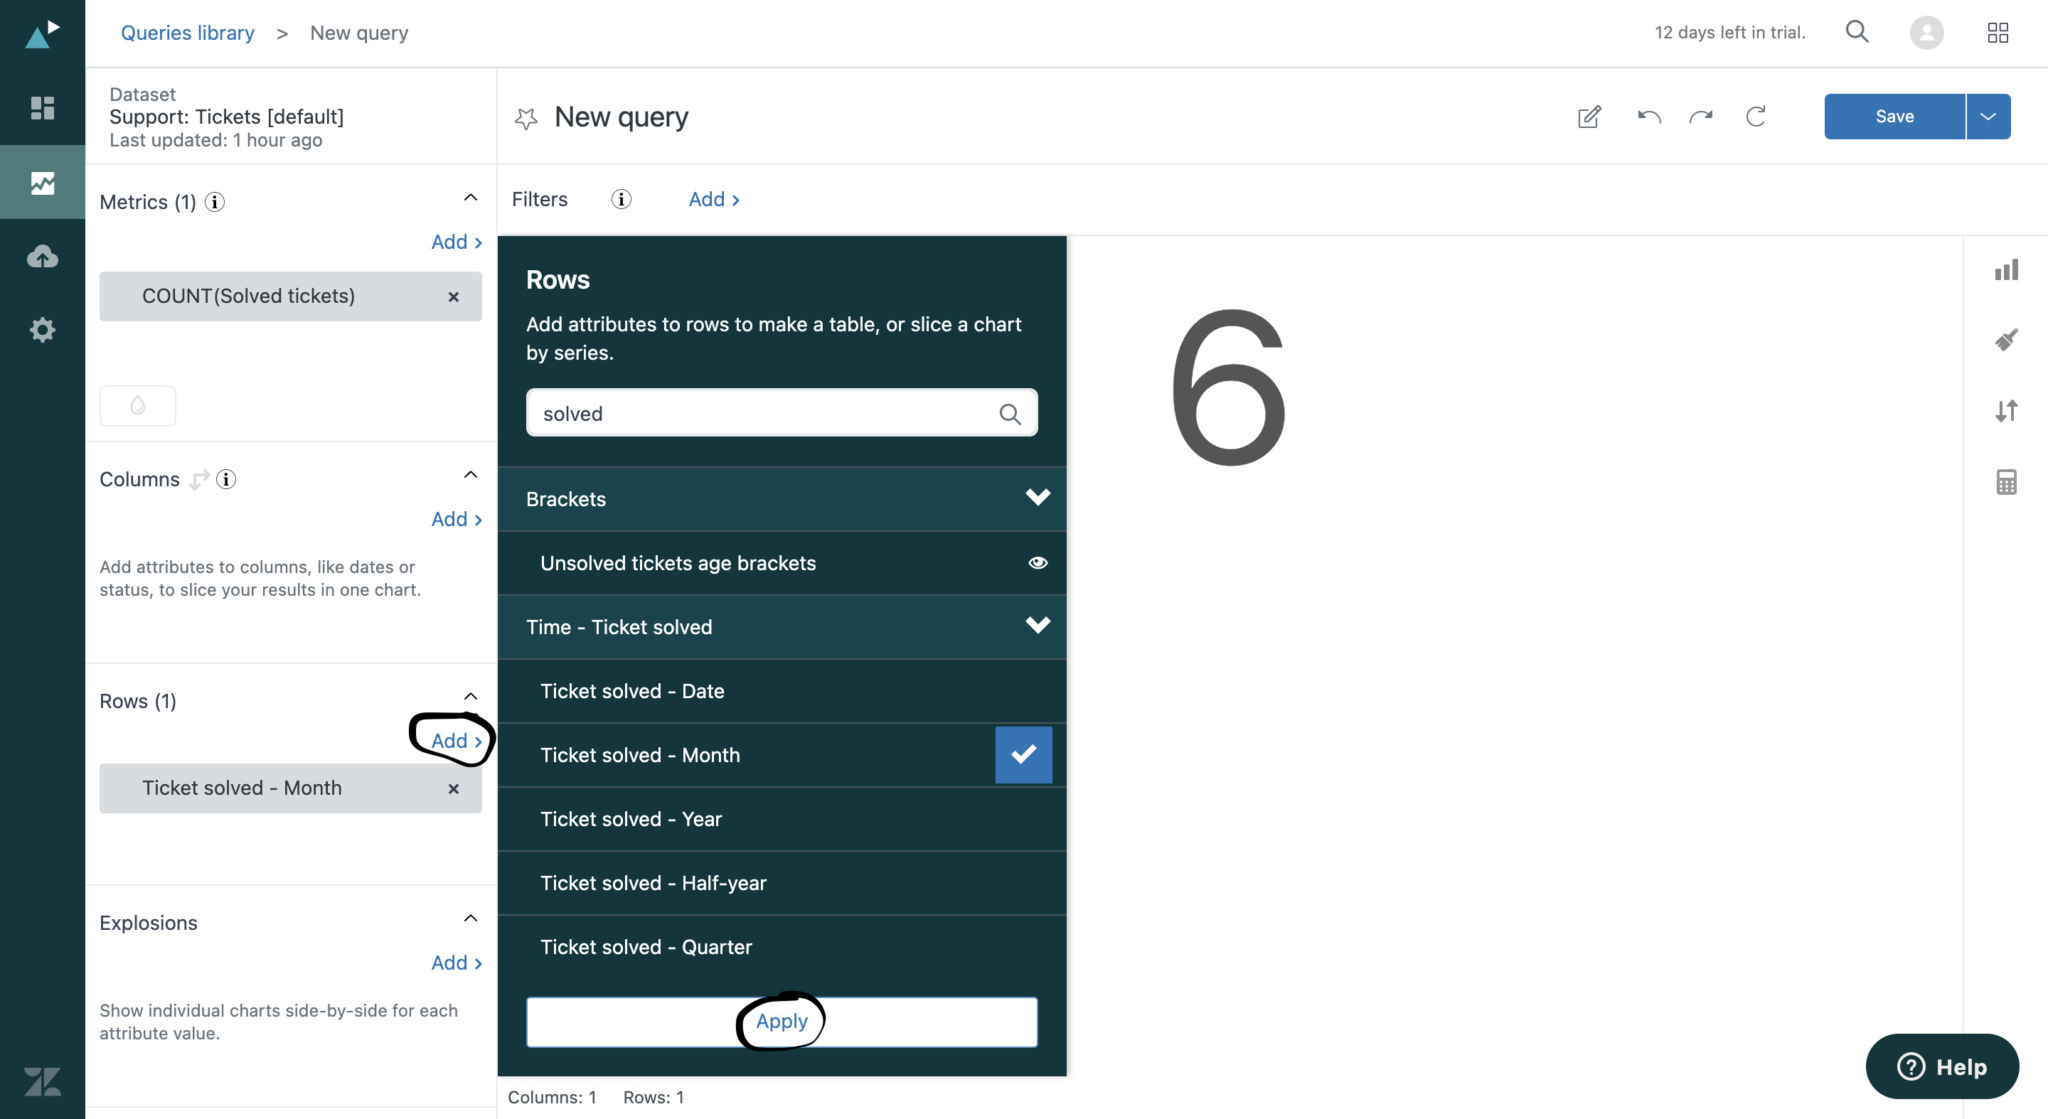Check the Ticket solved - Month option
Screen dimensions: 2048x1119
pyautogui.click(x=1022, y=755)
